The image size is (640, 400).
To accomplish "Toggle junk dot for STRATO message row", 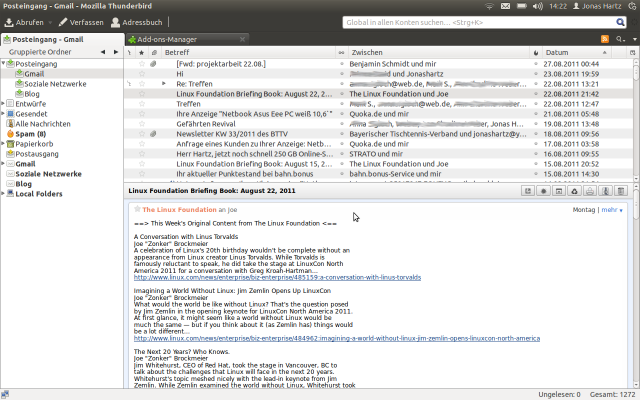I will (536, 154).
